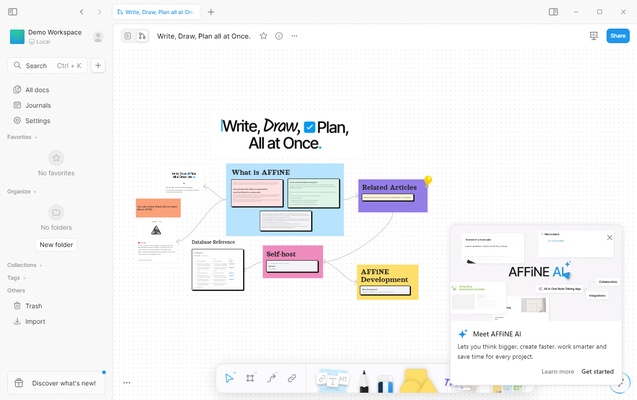
Task: Open All docs in sidebar
Action: tap(37, 90)
